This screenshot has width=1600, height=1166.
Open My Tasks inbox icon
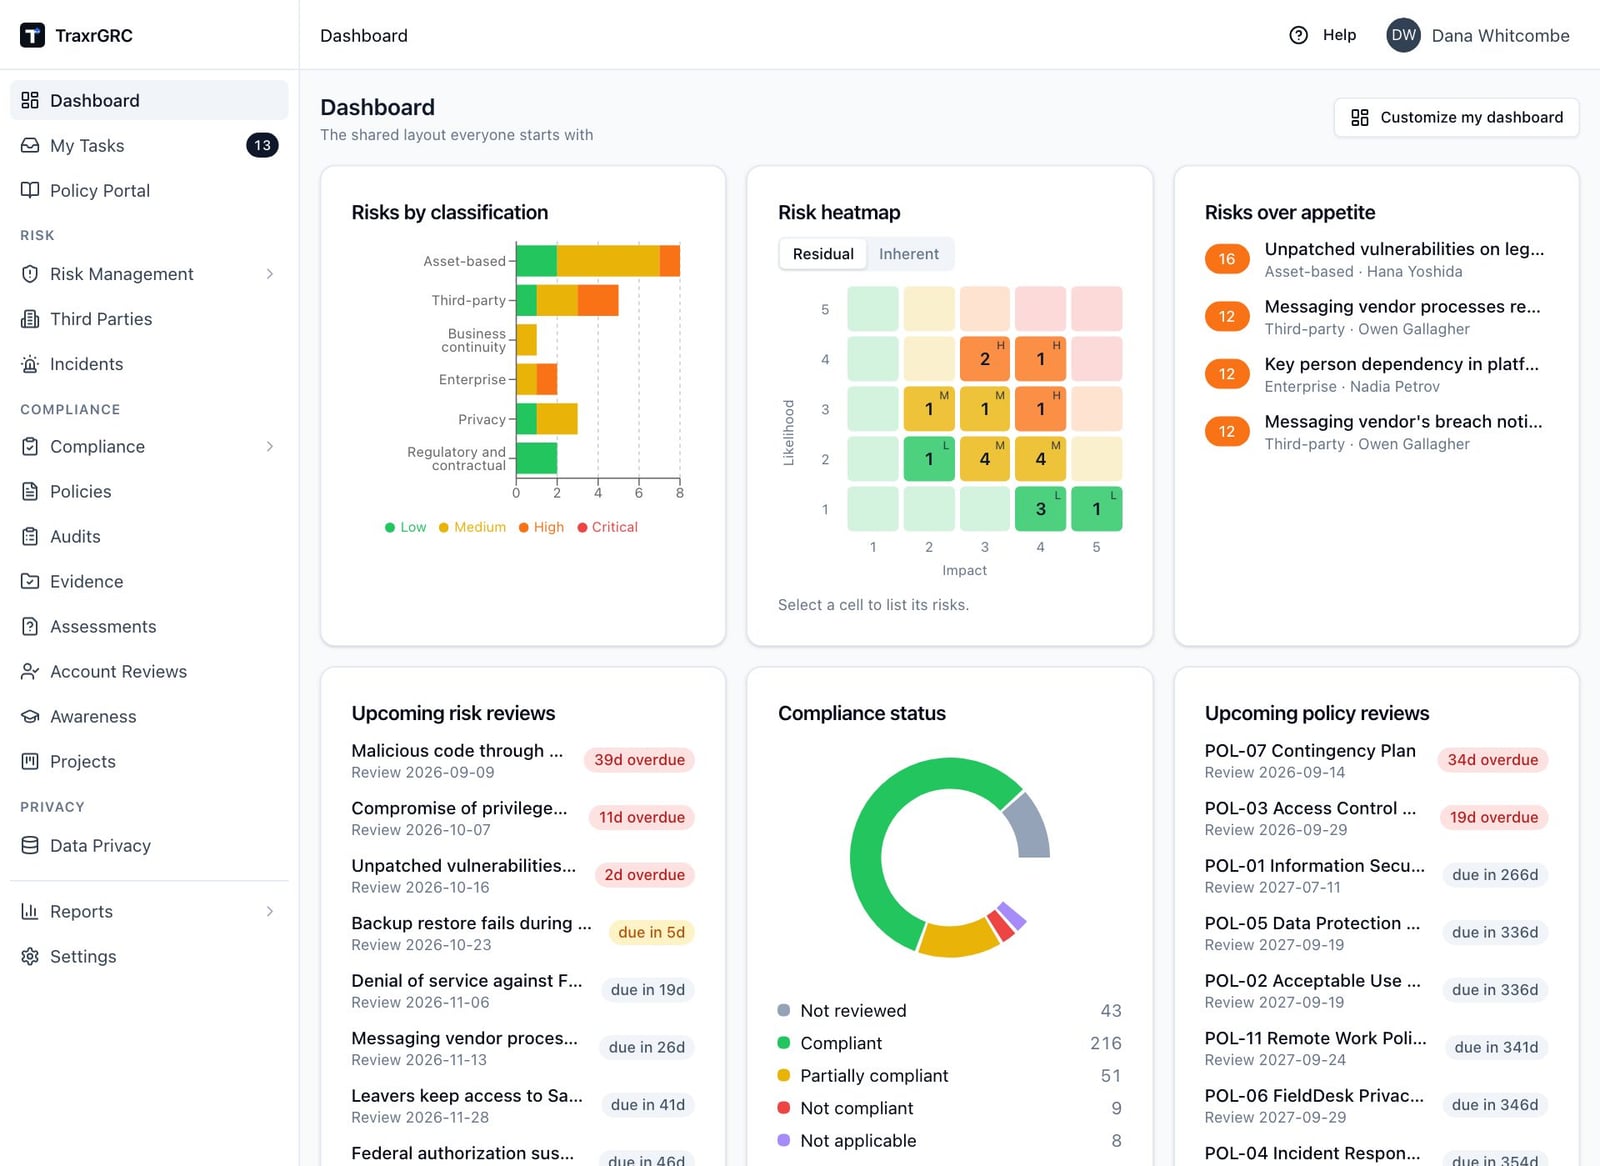click(30, 145)
